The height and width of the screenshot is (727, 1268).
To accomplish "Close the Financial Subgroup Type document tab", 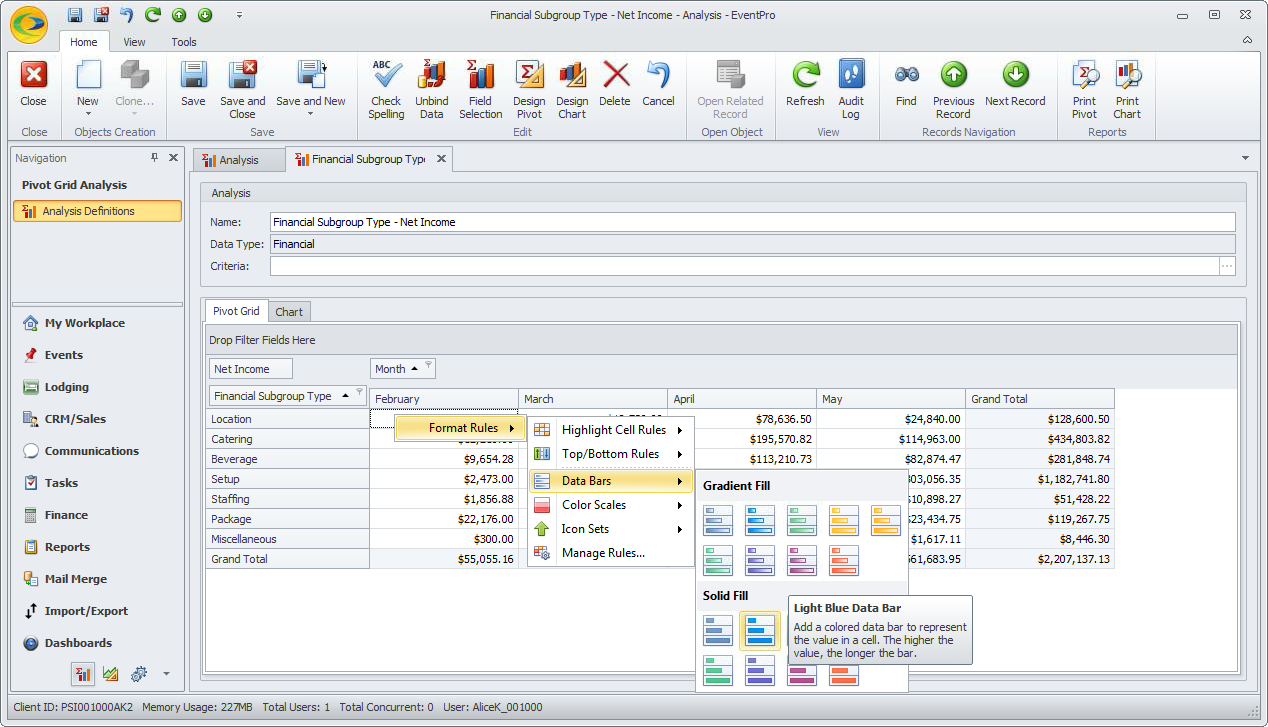I will pyautogui.click(x=441, y=159).
